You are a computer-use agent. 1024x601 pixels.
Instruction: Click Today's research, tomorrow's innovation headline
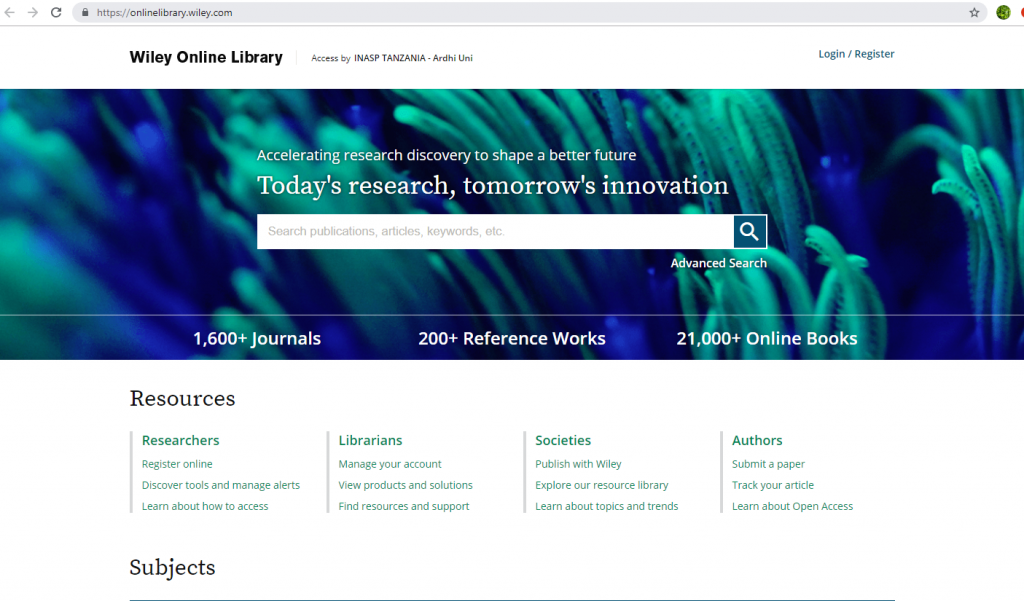pos(492,186)
